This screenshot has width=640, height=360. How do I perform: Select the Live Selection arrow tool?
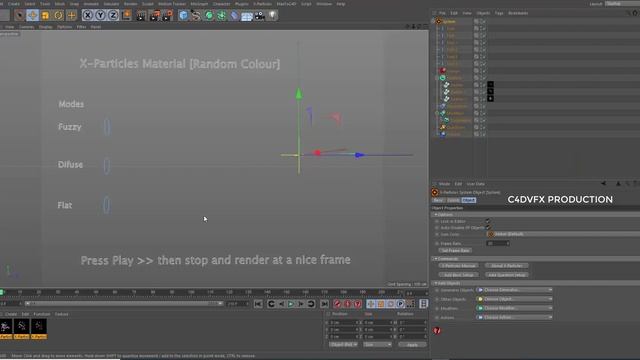click(19, 16)
